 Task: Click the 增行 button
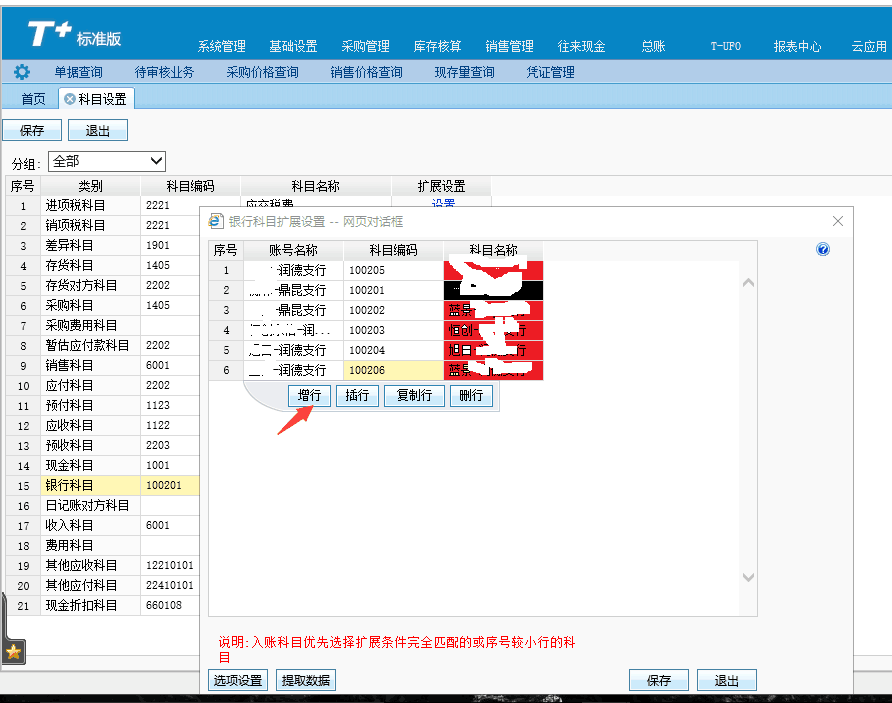309,395
